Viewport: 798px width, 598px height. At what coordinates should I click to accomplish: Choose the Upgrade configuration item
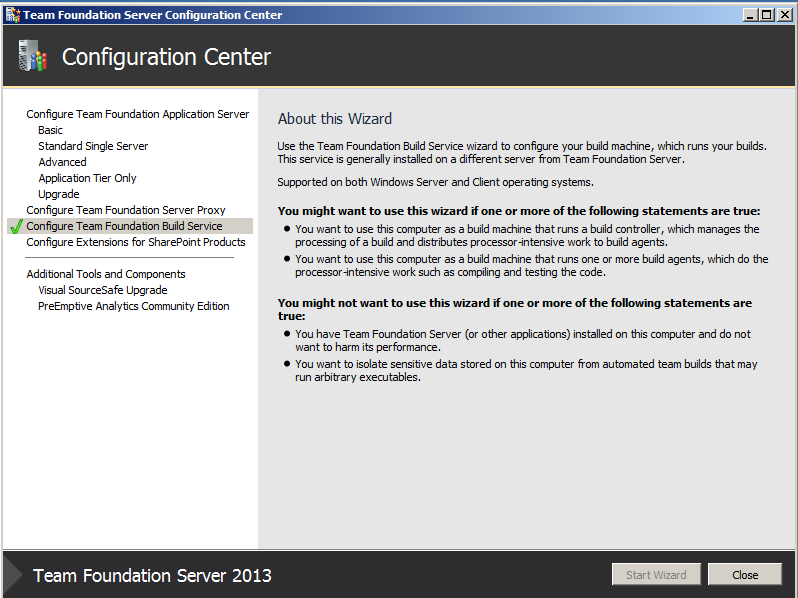tap(59, 194)
